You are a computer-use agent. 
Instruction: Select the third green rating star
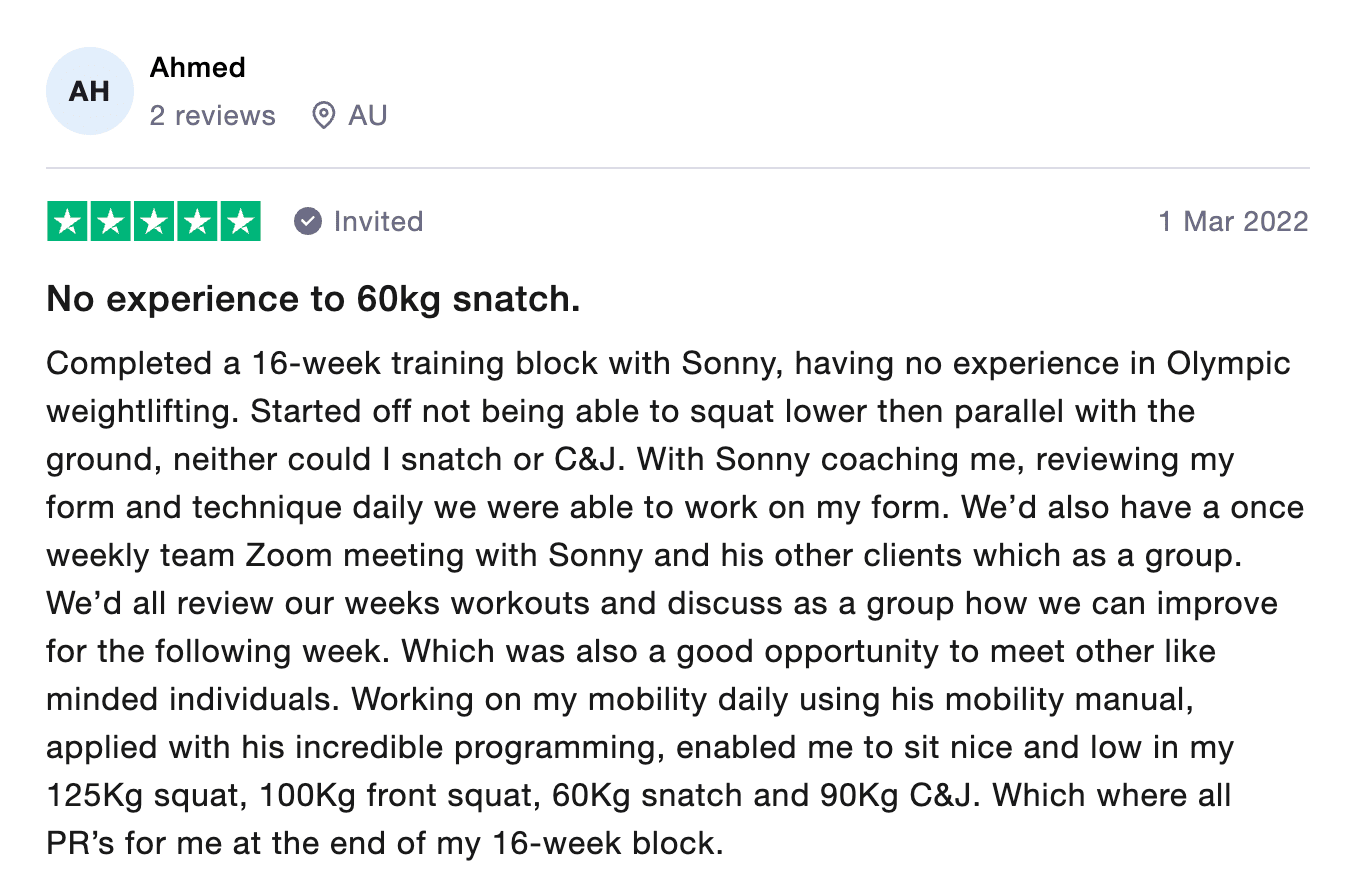coord(154,221)
